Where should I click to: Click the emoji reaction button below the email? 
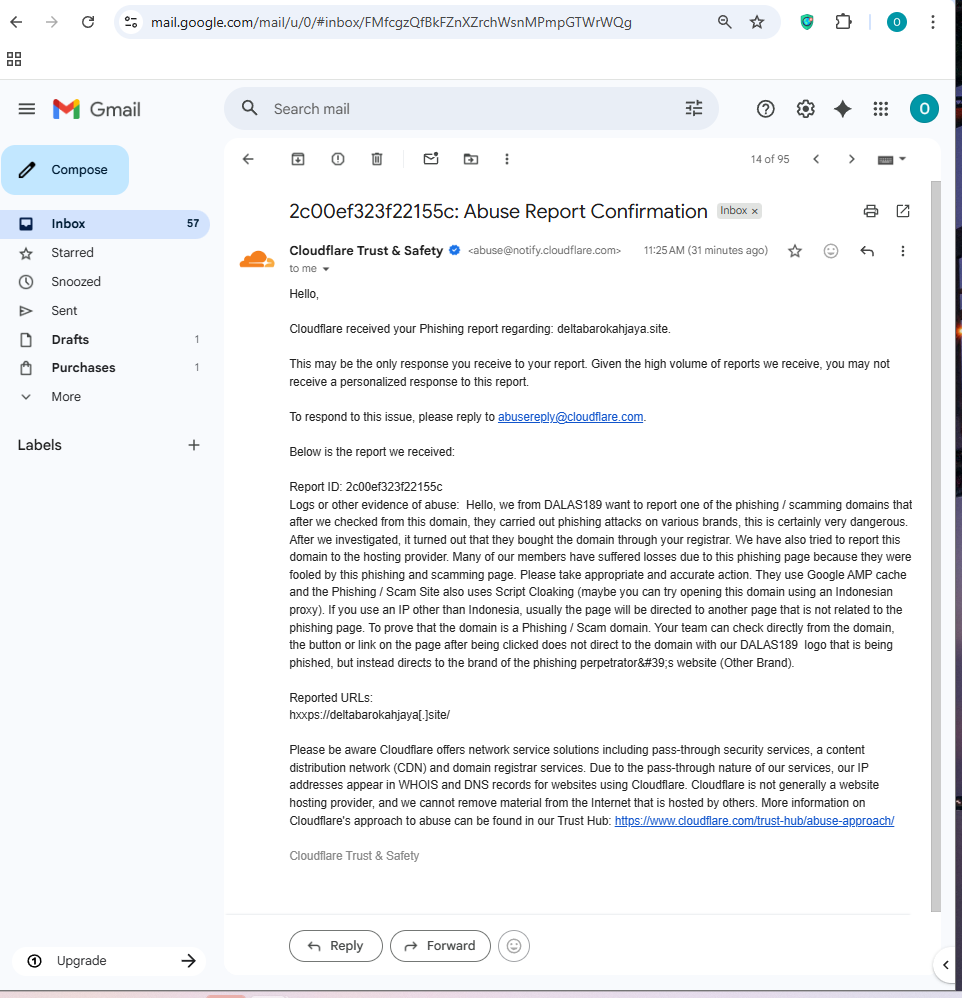(x=514, y=946)
